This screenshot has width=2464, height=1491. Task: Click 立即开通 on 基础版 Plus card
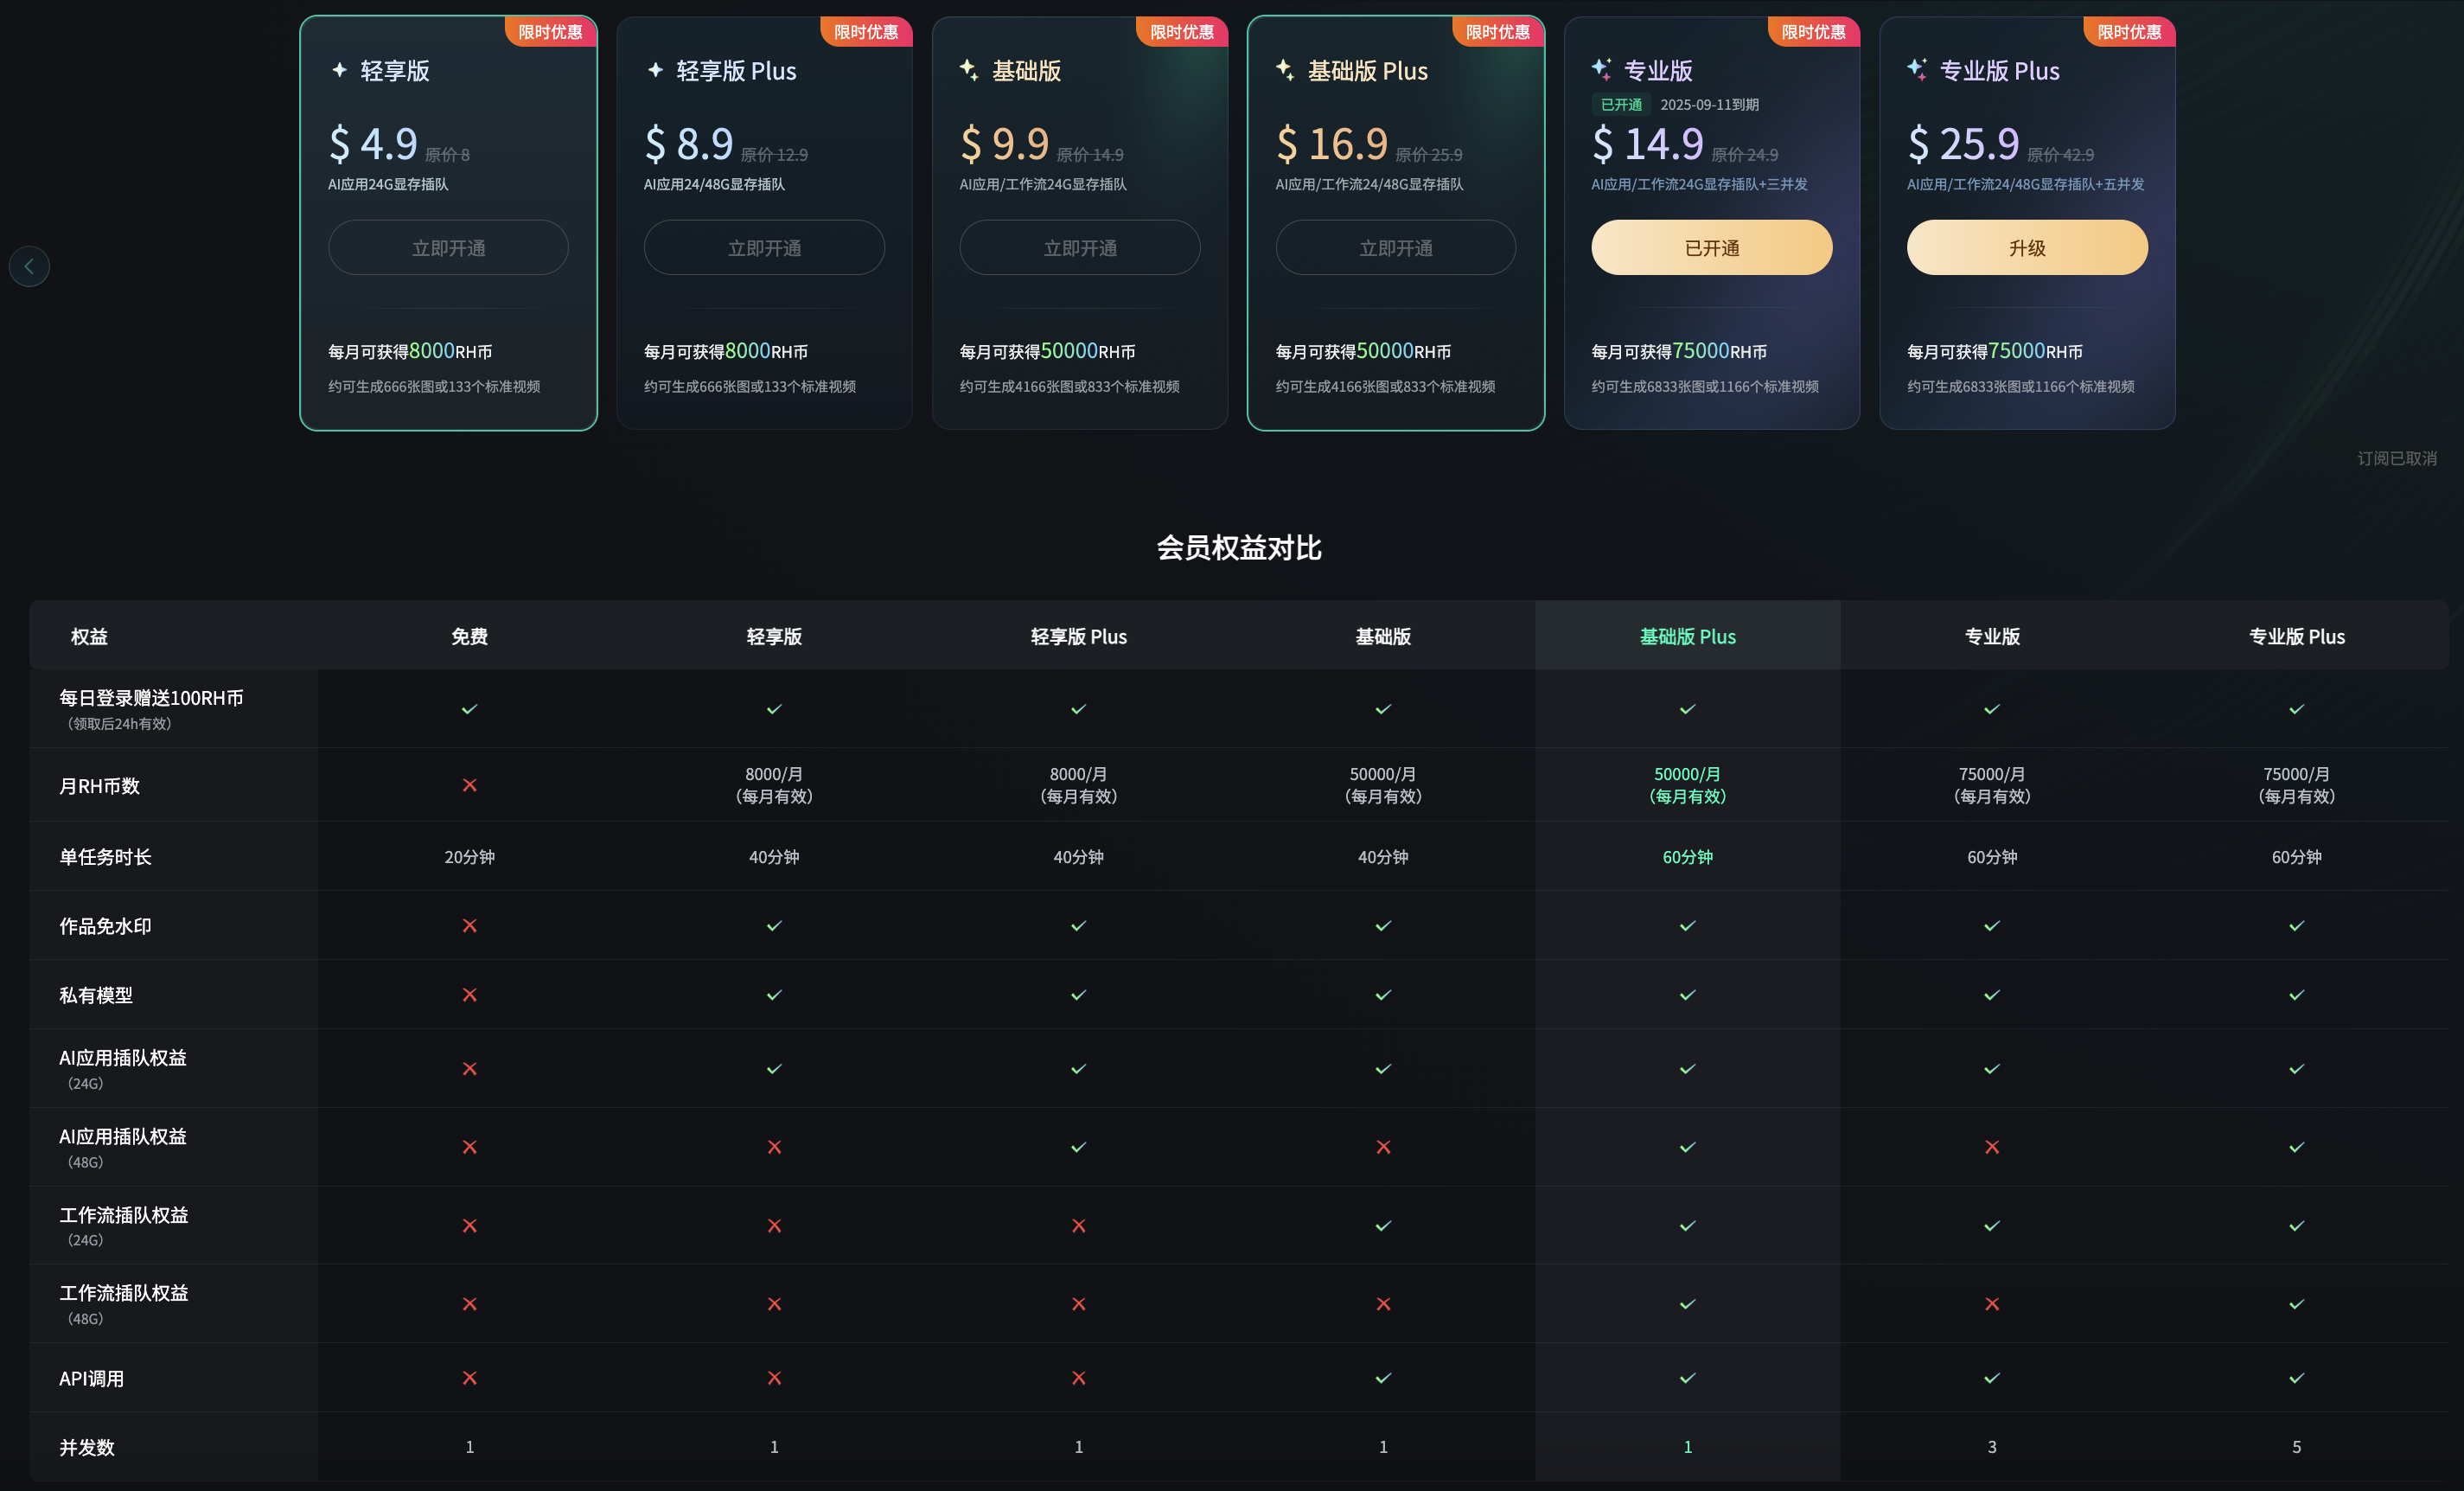[1396, 247]
